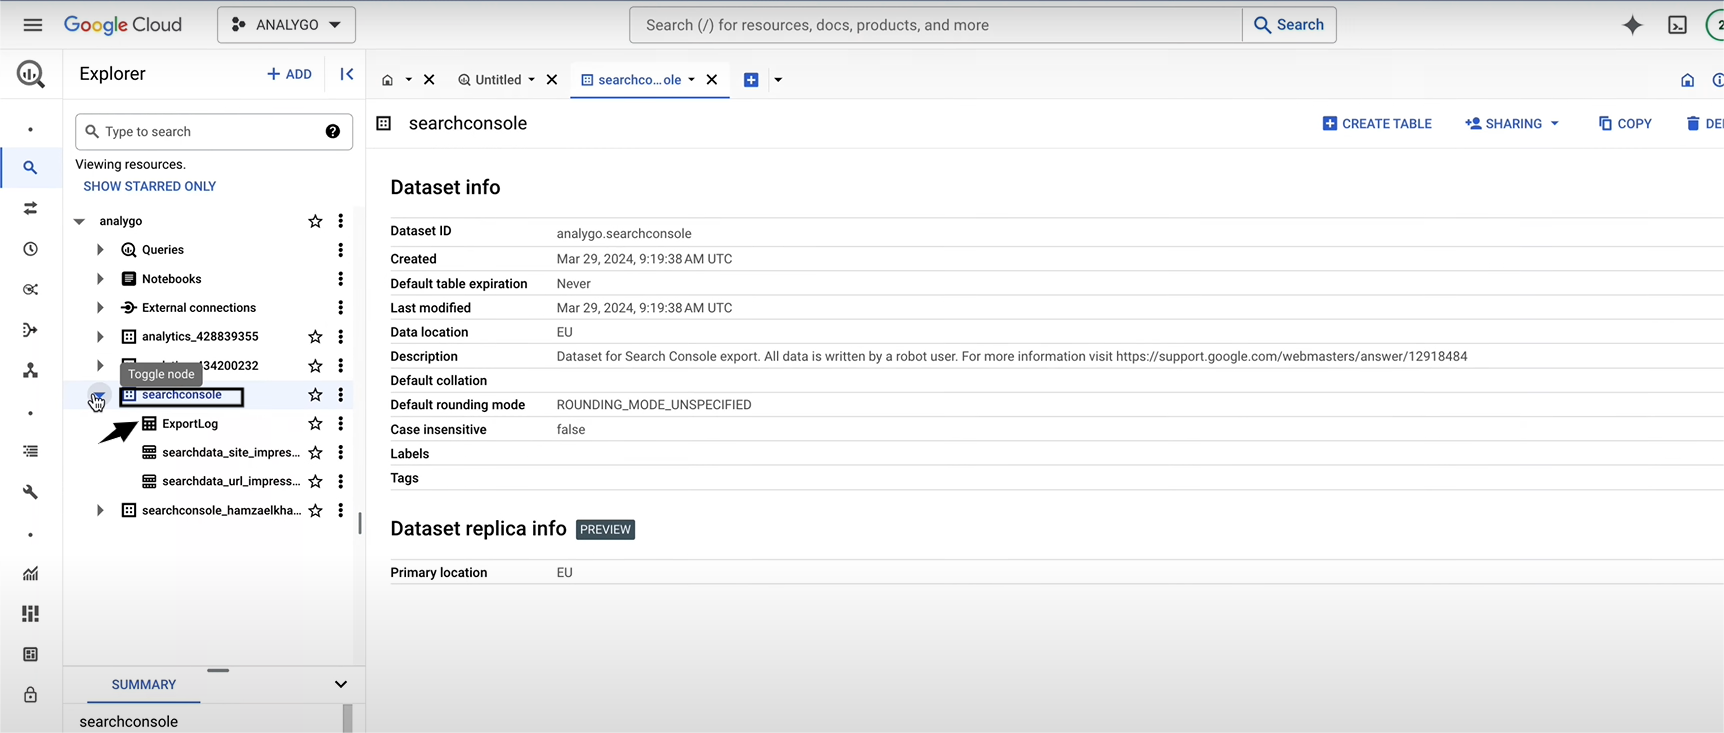
Task: Star the ExportLog table
Action: click(315, 424)
